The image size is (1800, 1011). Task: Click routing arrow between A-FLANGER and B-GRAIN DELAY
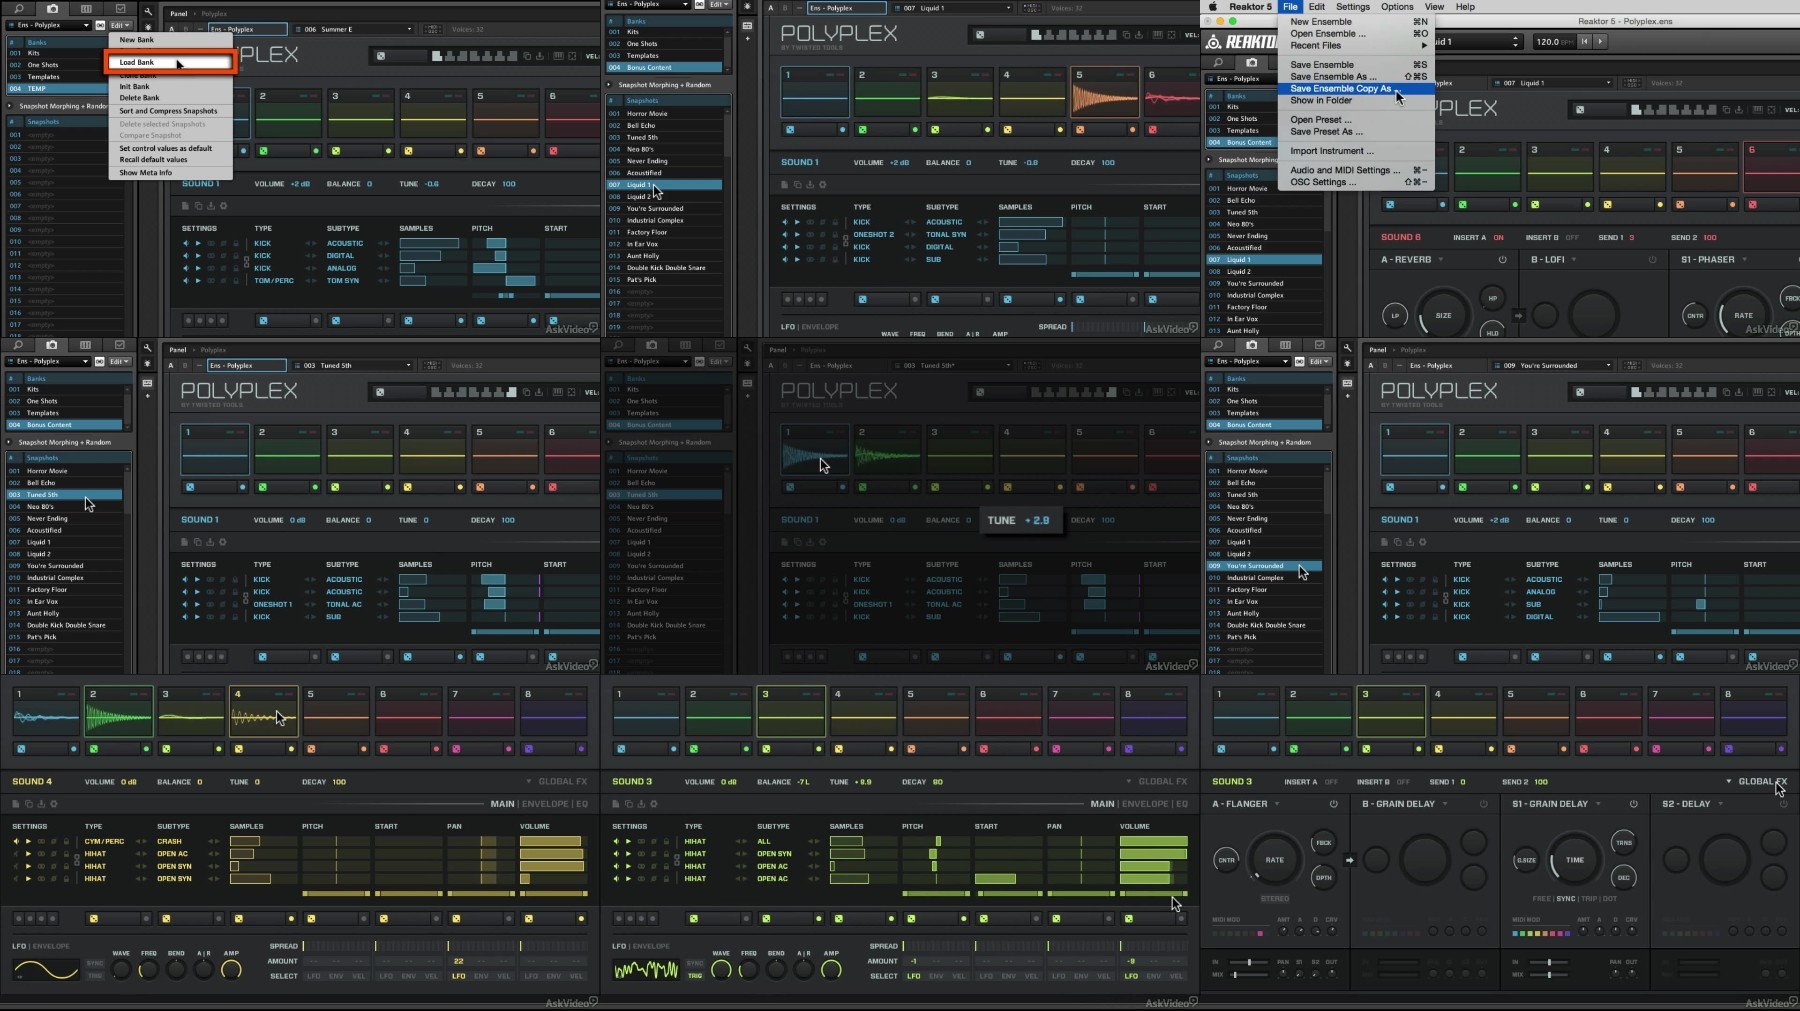pos(1349,860)
